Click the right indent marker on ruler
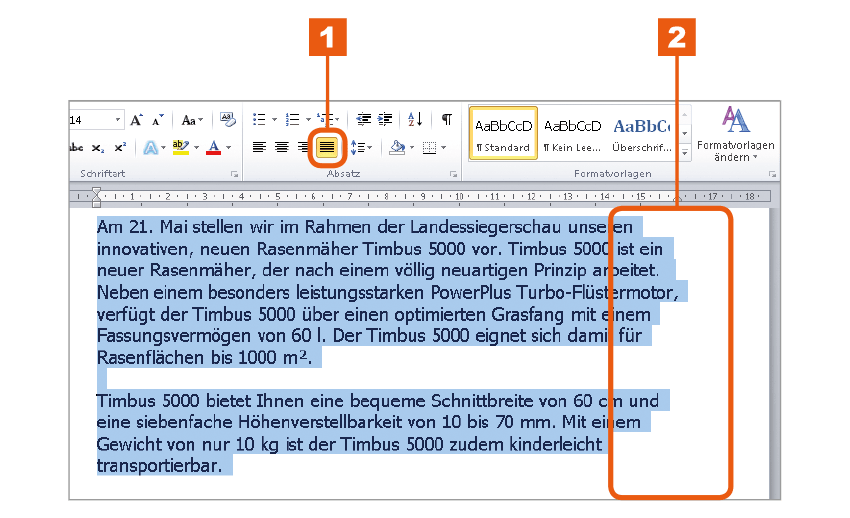Screen dimensions: 850x518 (677, 199)
